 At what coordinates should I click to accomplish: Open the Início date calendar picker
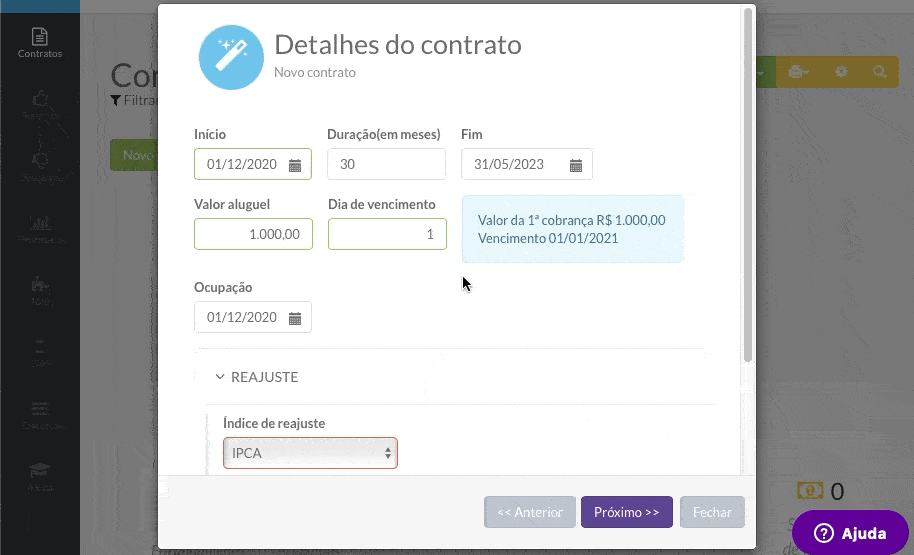pos(295,165)
